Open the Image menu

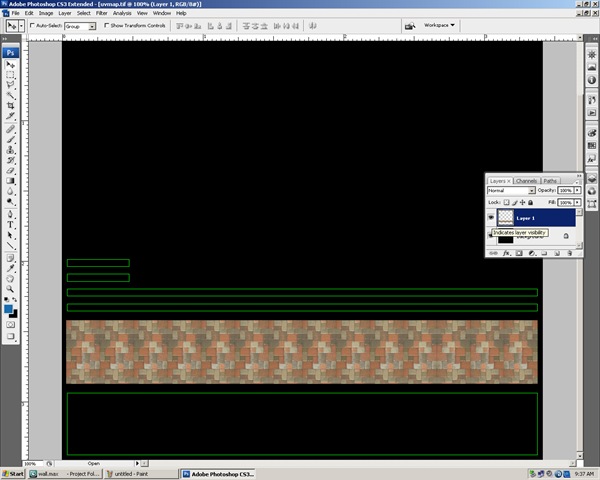click(x=46, y=13)
